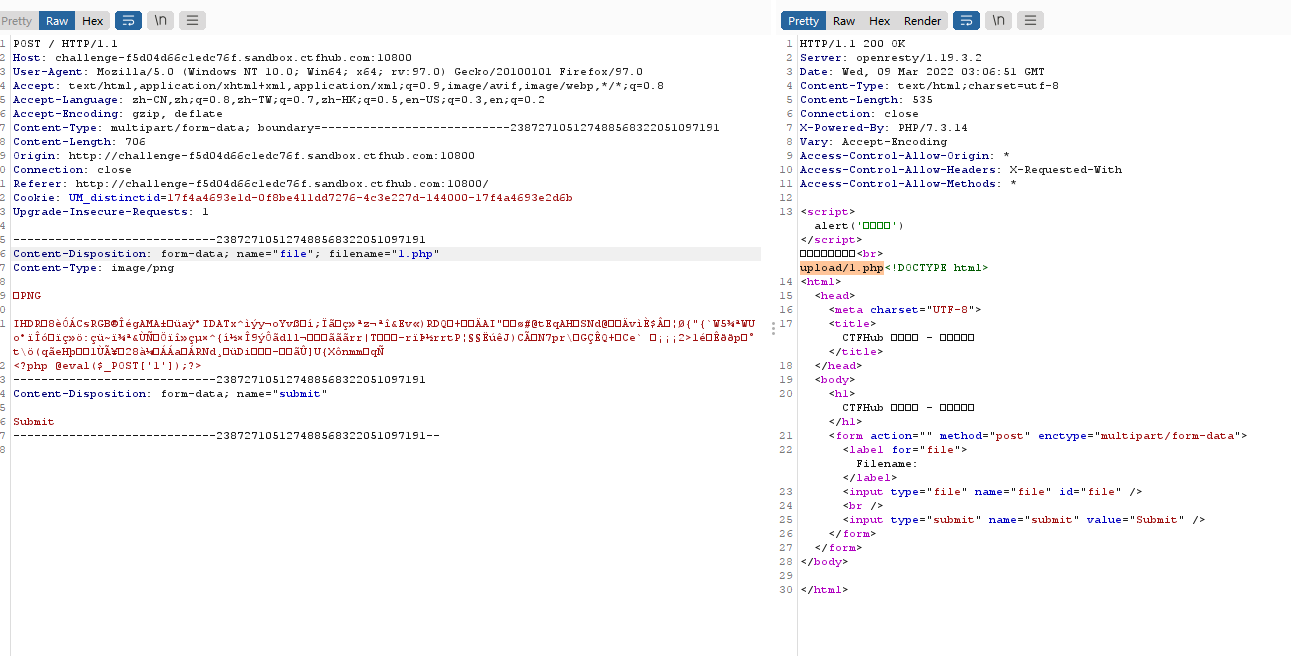Click 'Connection: close' in the response
The width and height of the screenshot is (1291, 656).
pyautogui.click(x=859, y=114)
